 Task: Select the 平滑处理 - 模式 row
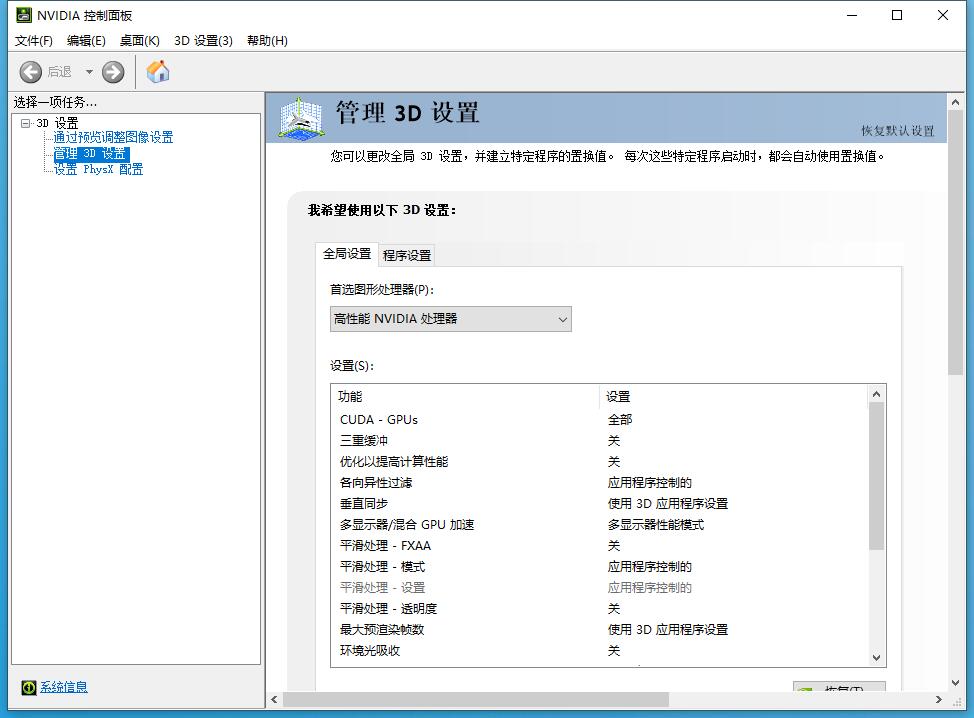pyautogui.click(x=599, y=567)
